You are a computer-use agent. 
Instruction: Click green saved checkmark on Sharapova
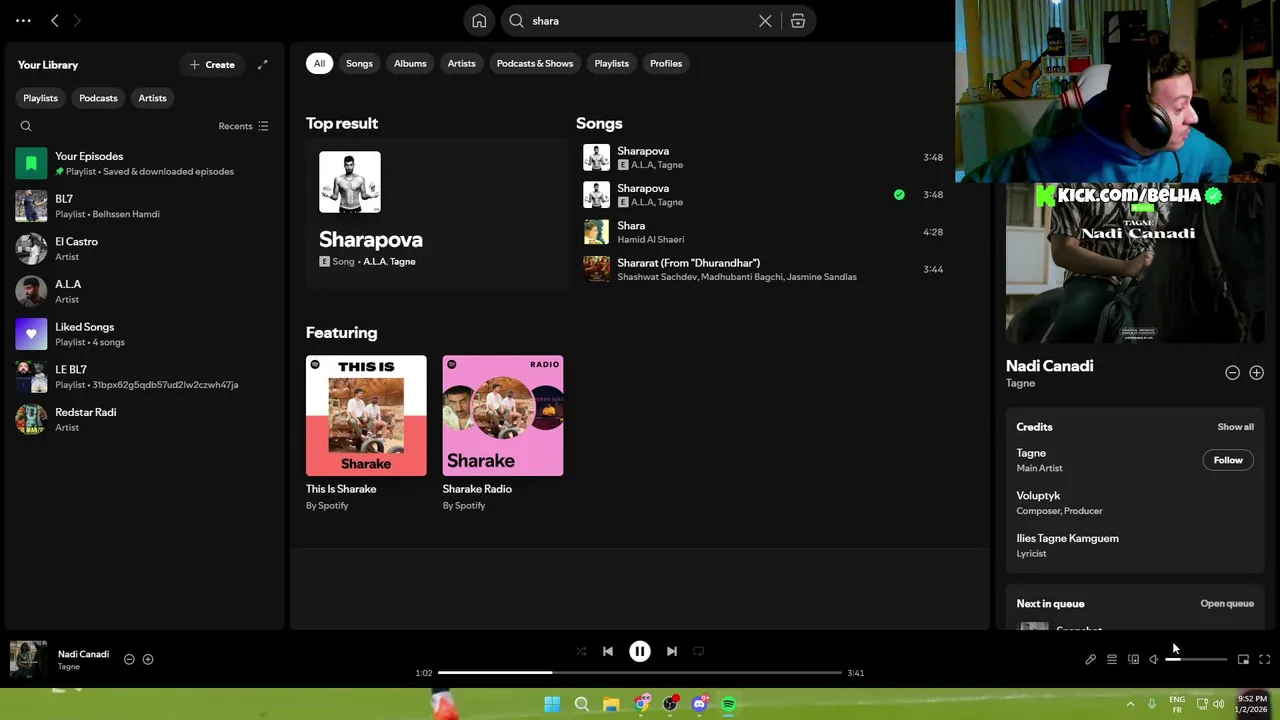(899, 195)
